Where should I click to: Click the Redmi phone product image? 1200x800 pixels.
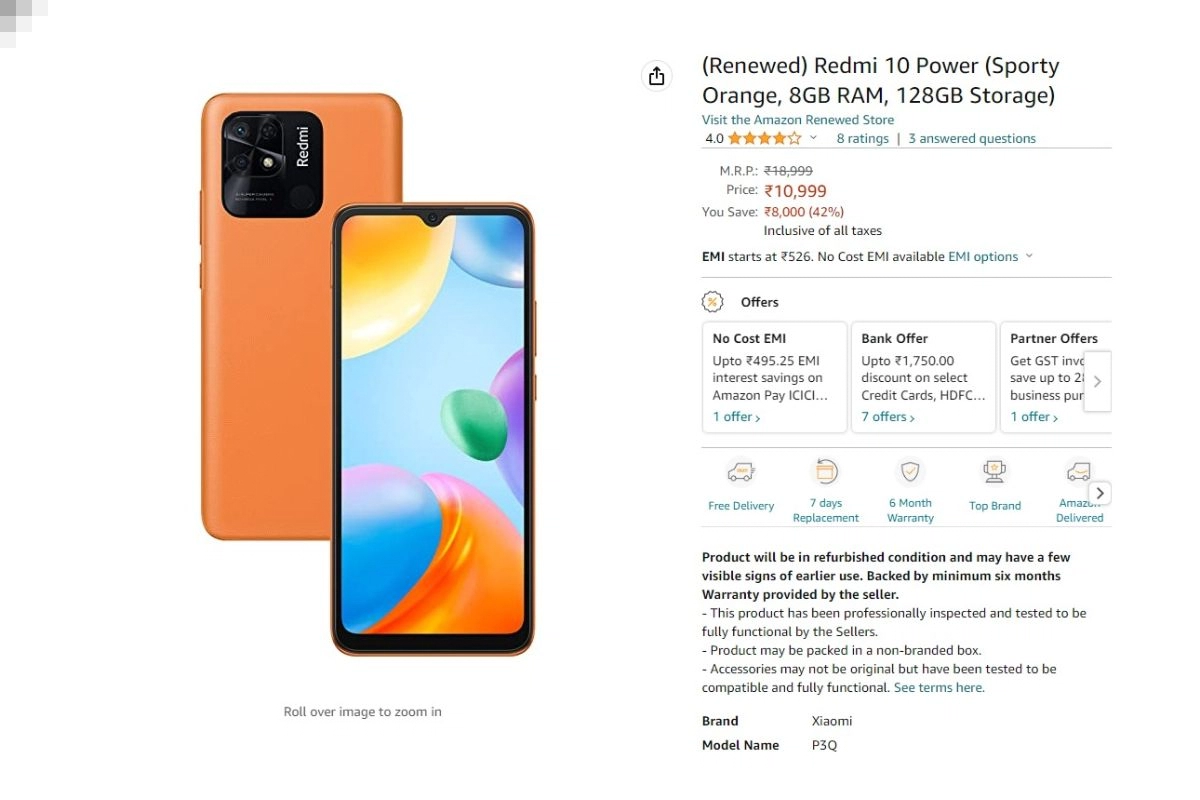pos(368,375)
